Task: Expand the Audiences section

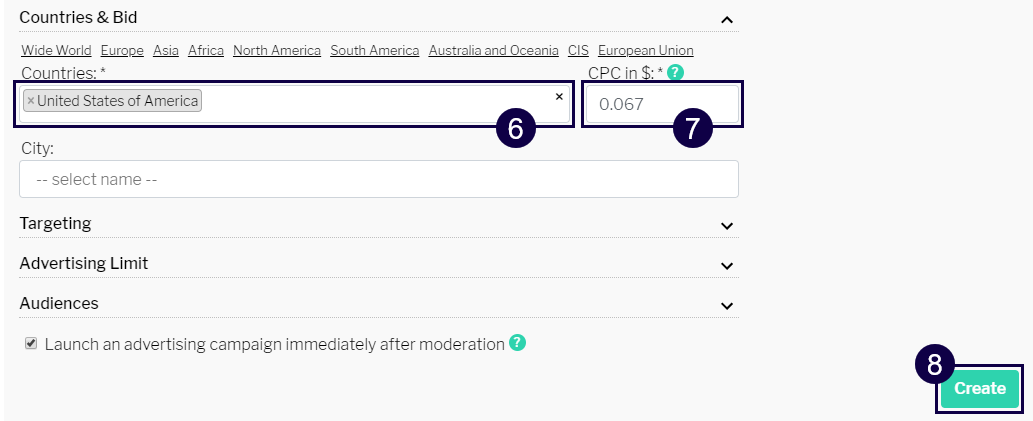Action: click(x=727, y=305)
